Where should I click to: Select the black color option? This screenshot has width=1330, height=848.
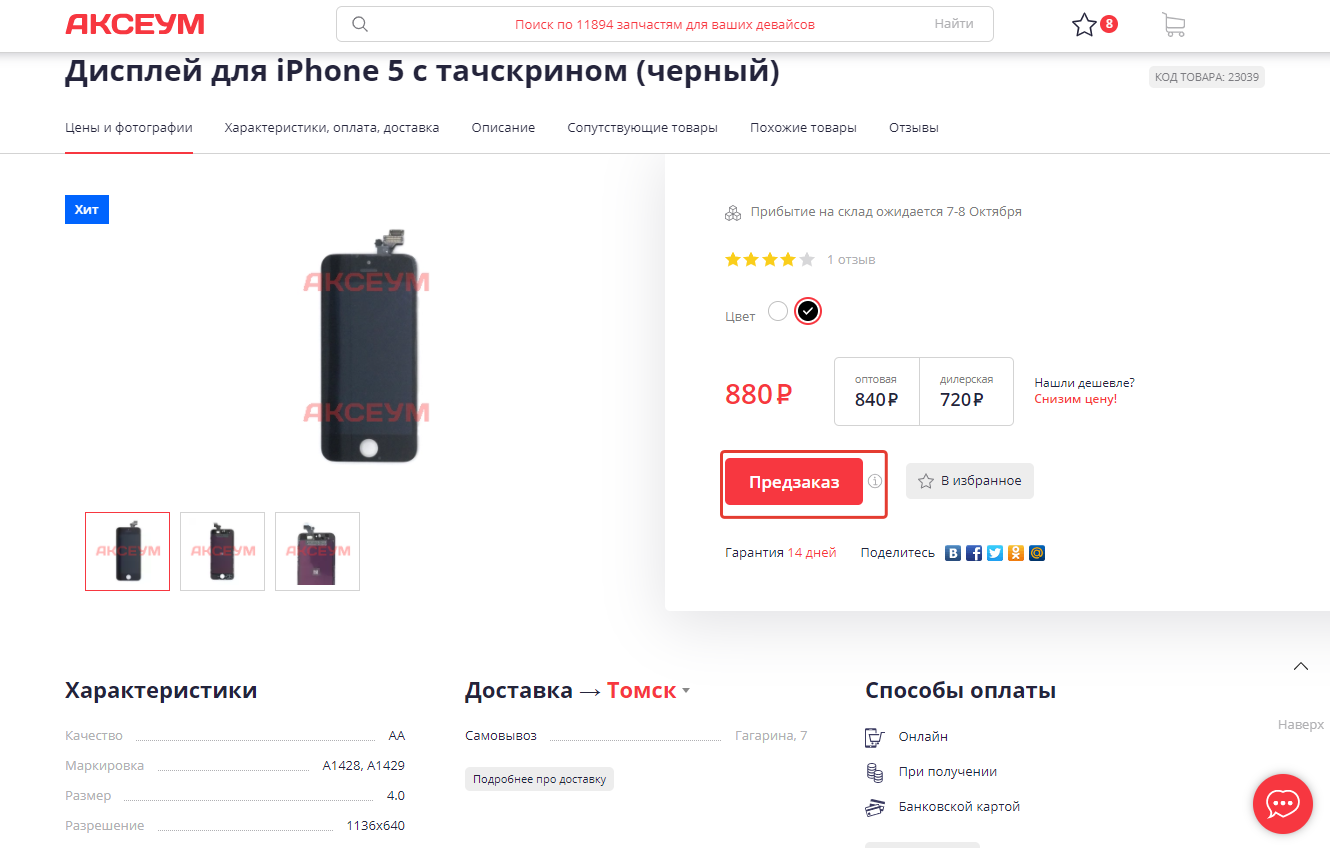click(808, 311)
